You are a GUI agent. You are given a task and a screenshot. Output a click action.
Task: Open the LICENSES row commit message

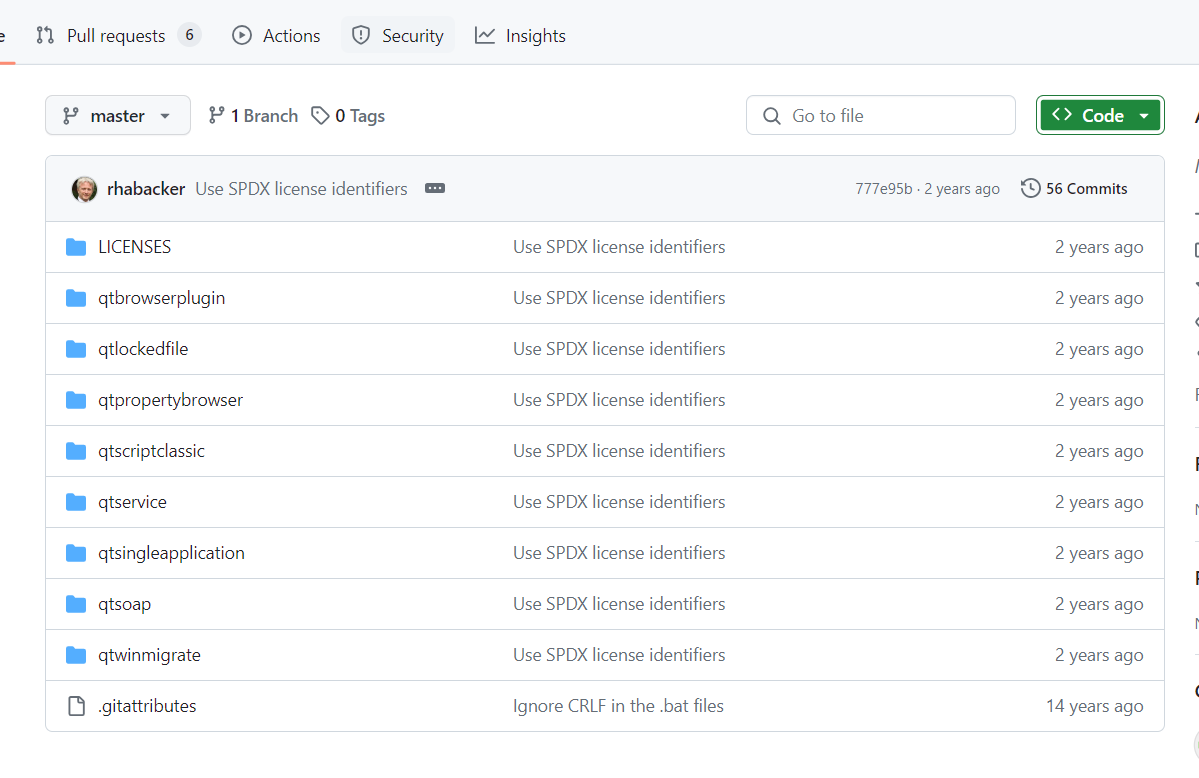(619, 247)
